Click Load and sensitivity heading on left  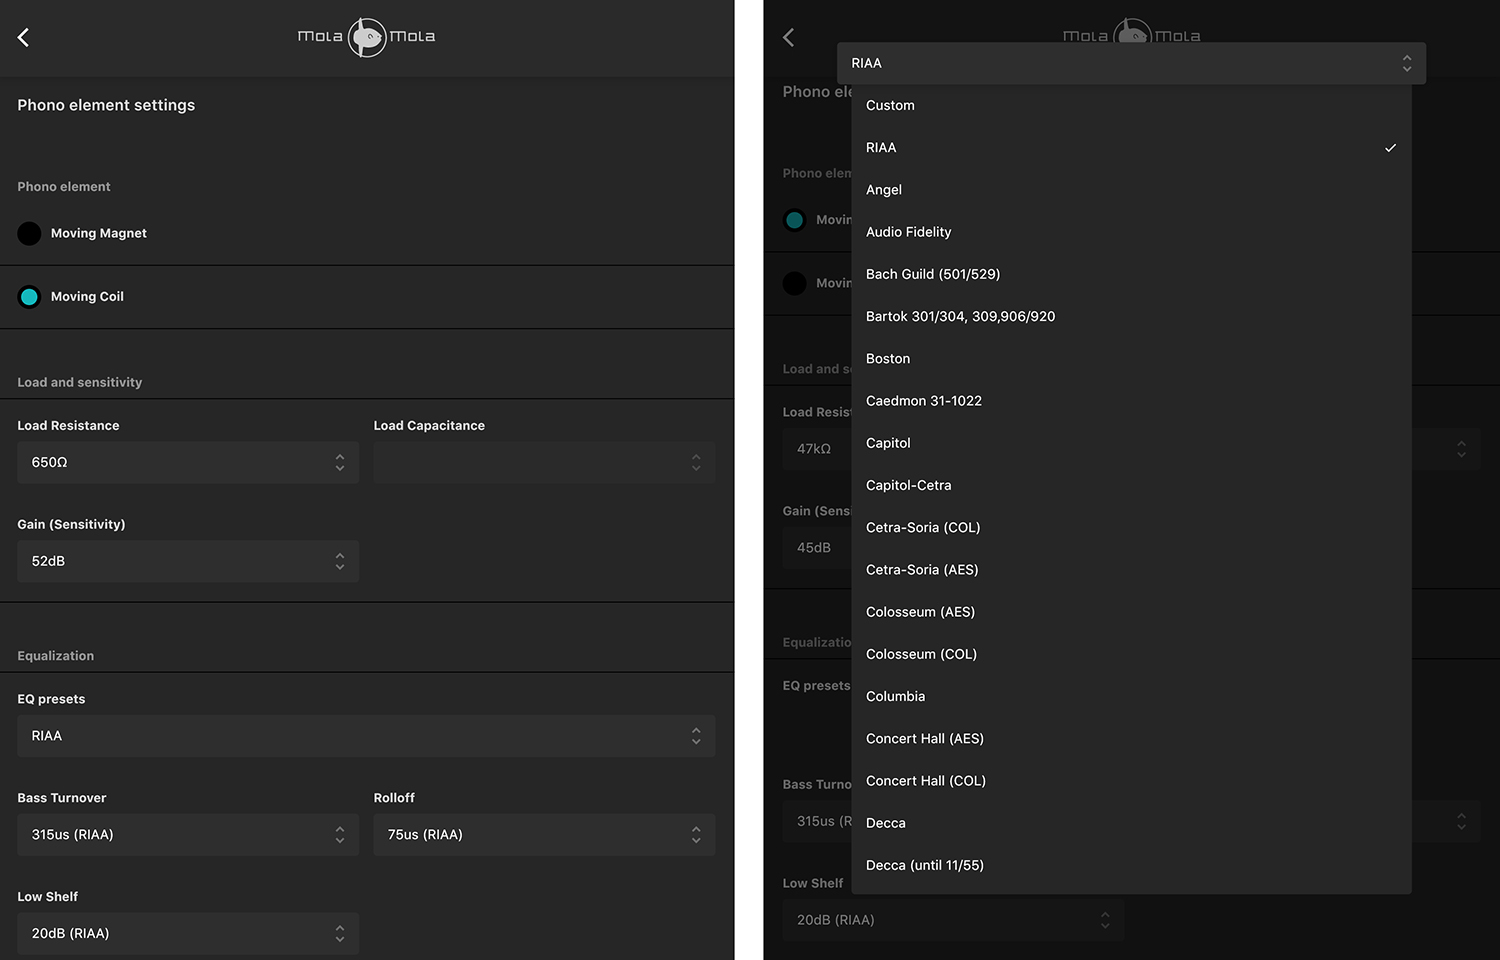tap(80, 382)
